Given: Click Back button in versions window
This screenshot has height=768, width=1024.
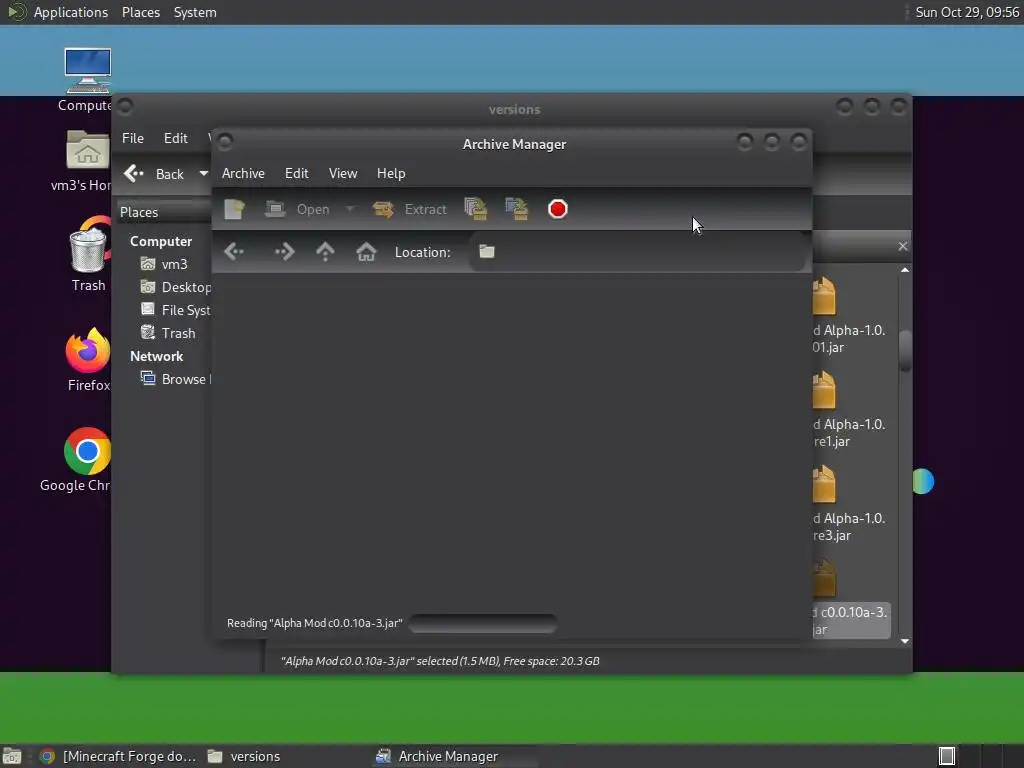Looking at the screenshot, I should point(155,174).
